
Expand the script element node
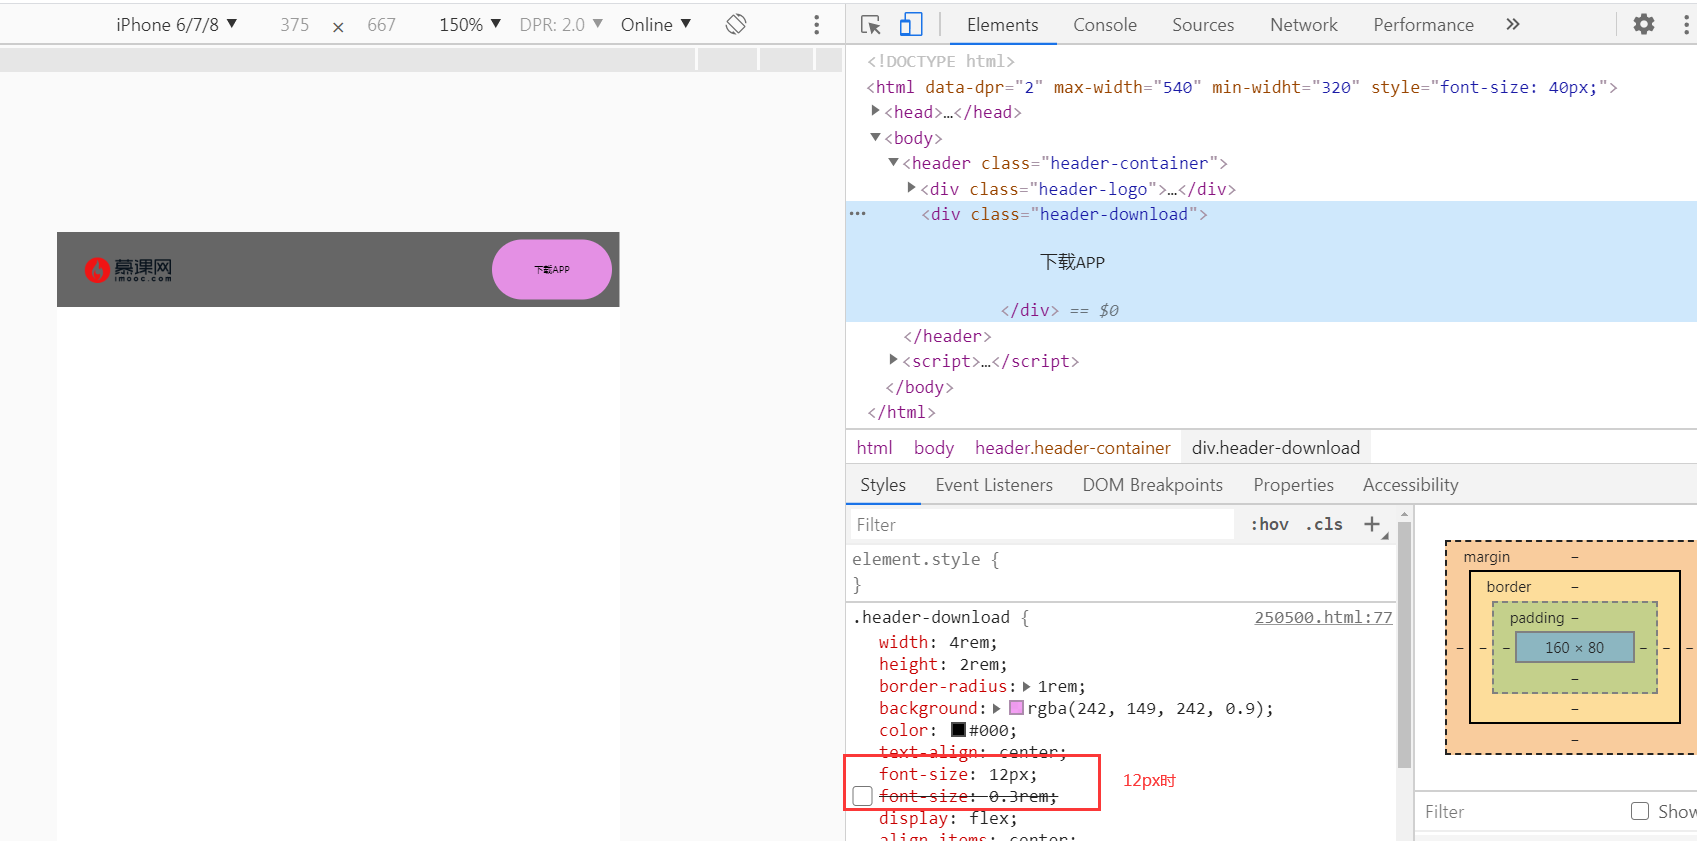coord(894,360)
